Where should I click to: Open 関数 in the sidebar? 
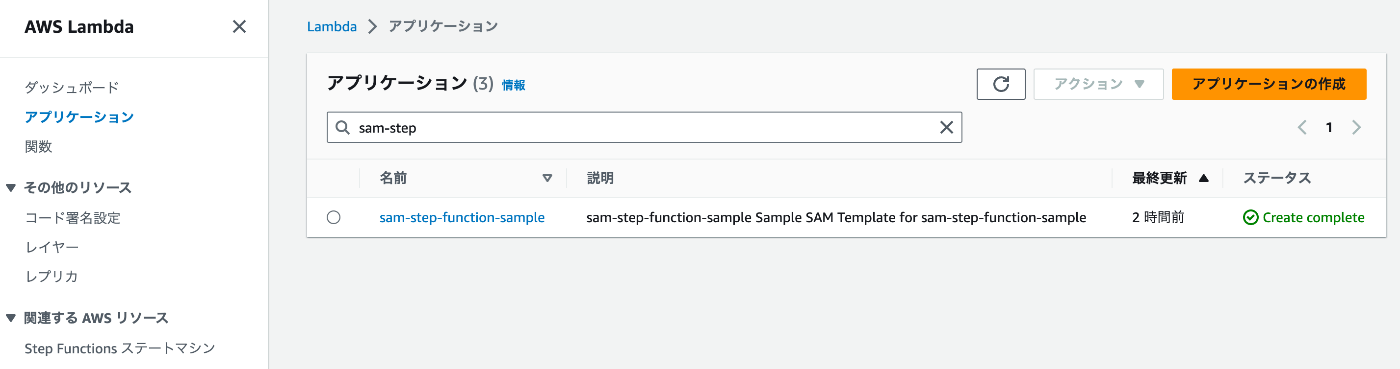pos(38,146)
